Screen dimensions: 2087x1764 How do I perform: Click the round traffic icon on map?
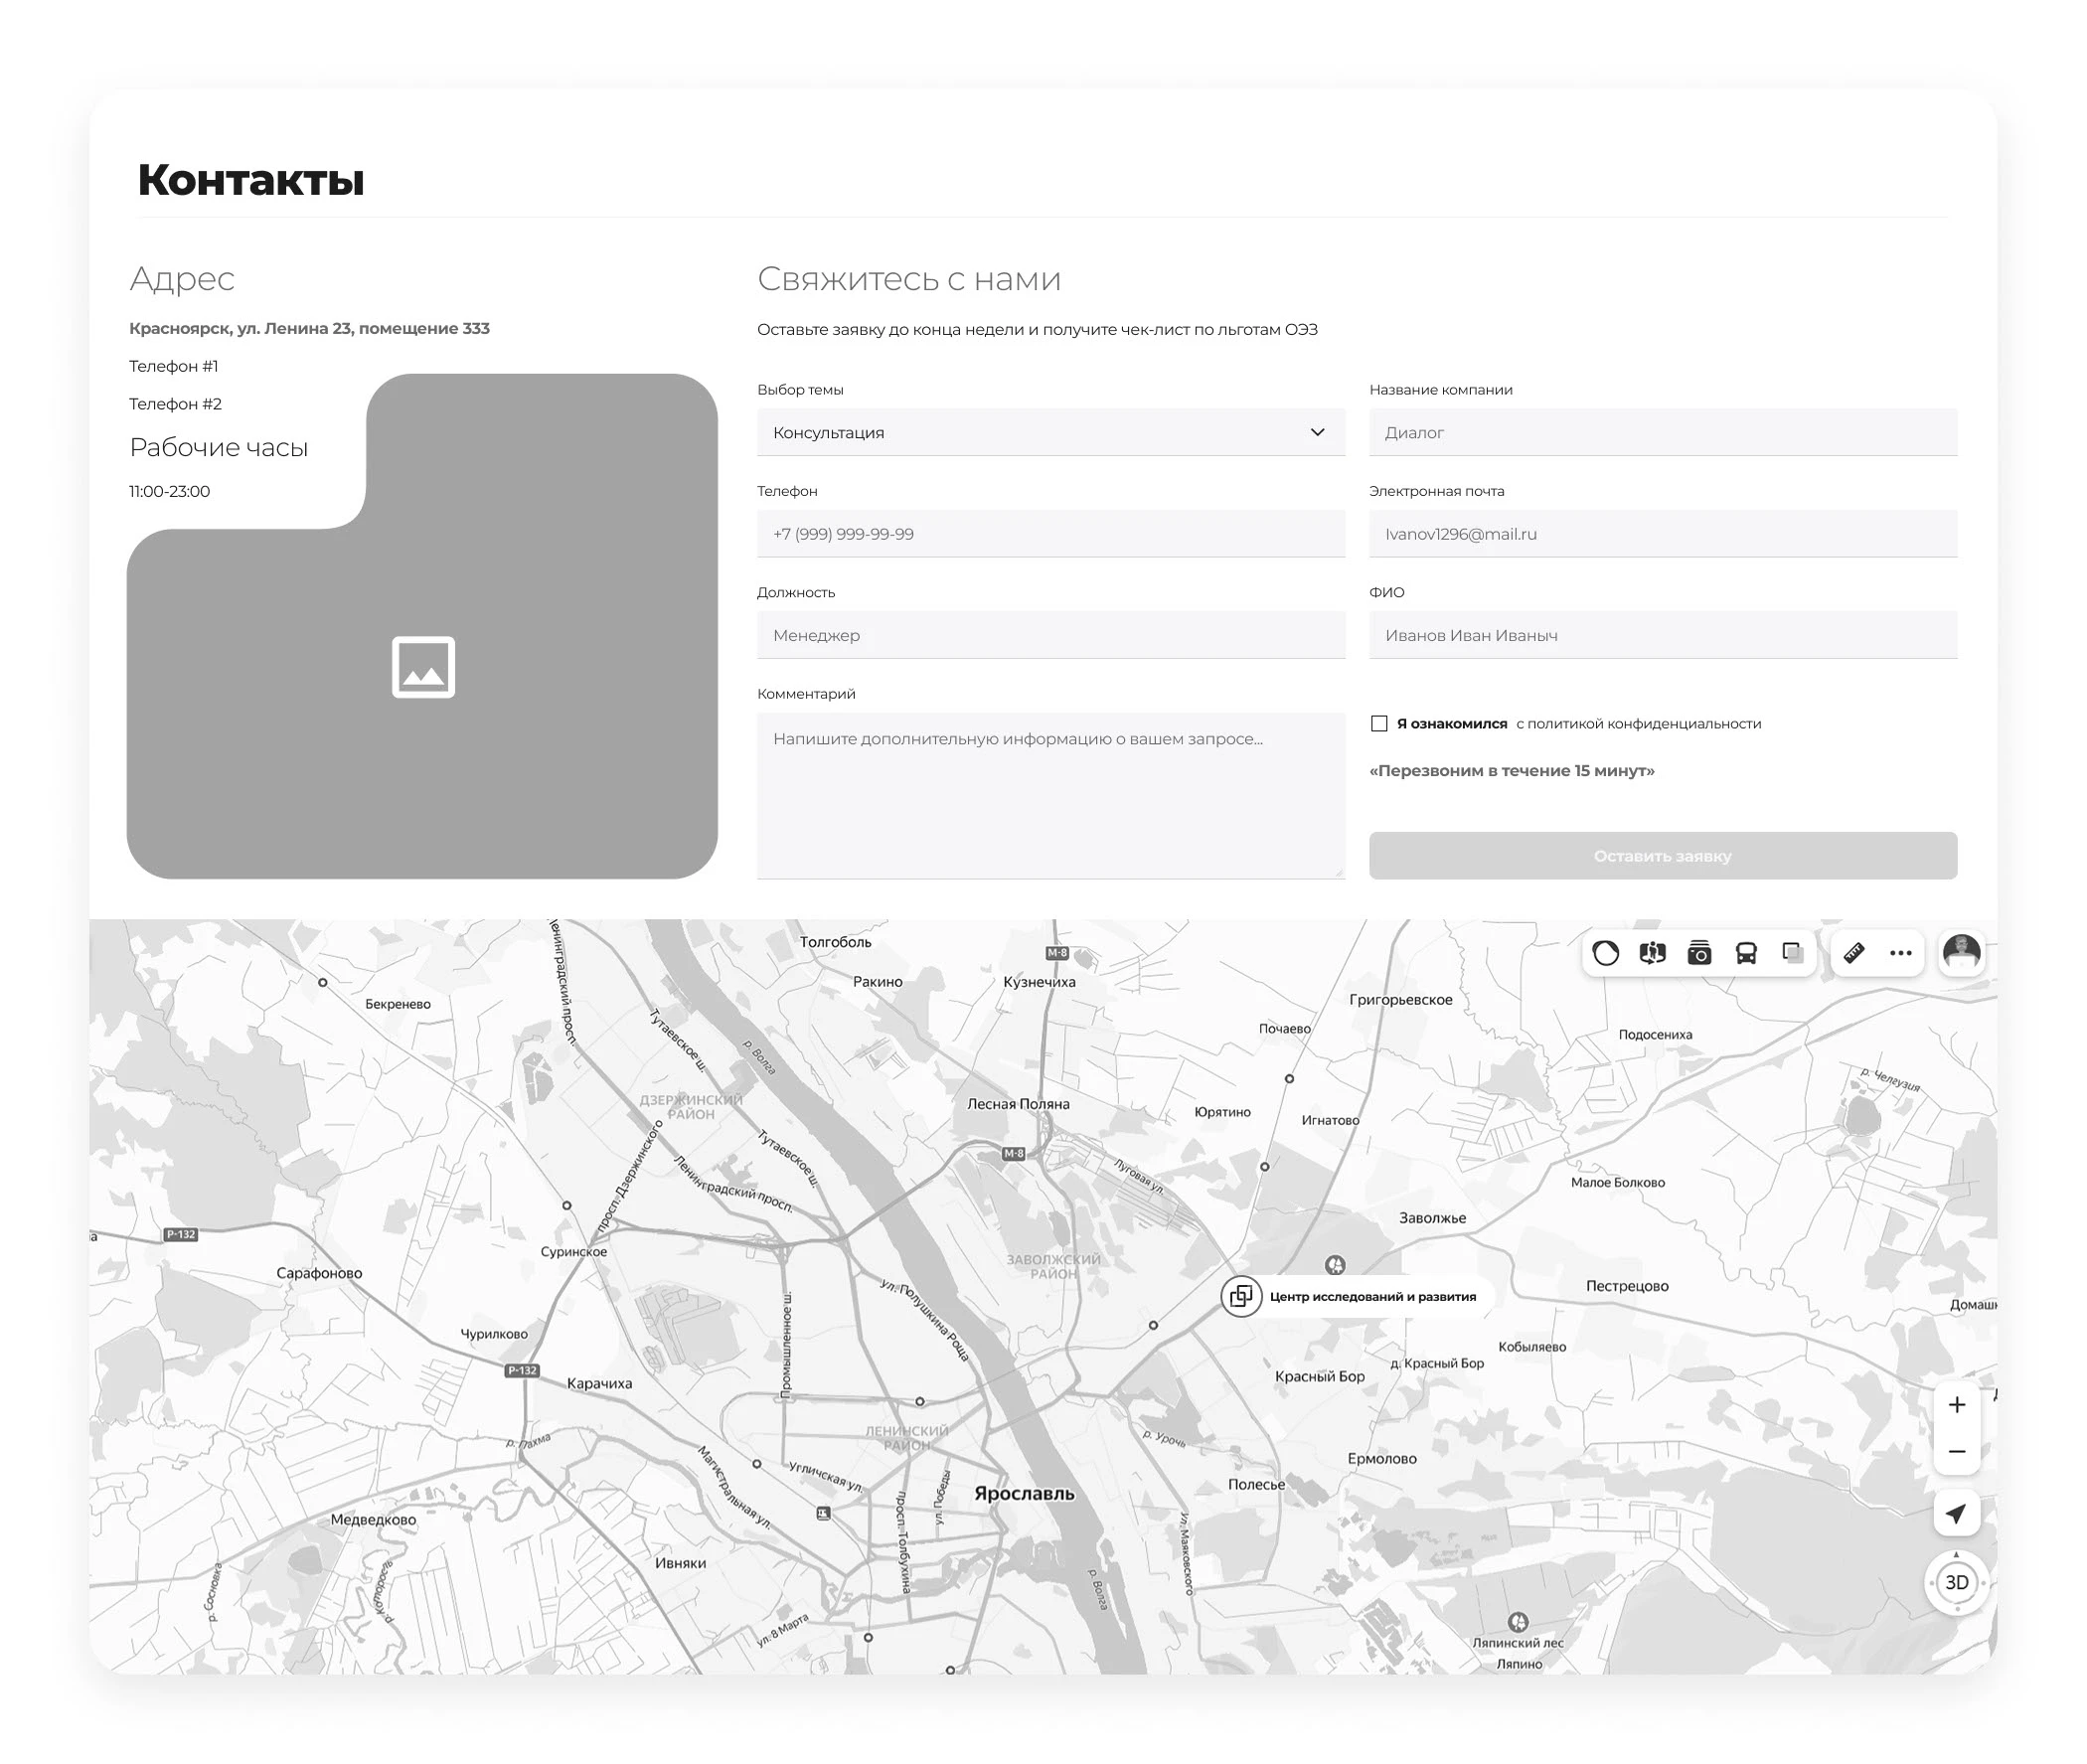click(x=1605, y=953)
